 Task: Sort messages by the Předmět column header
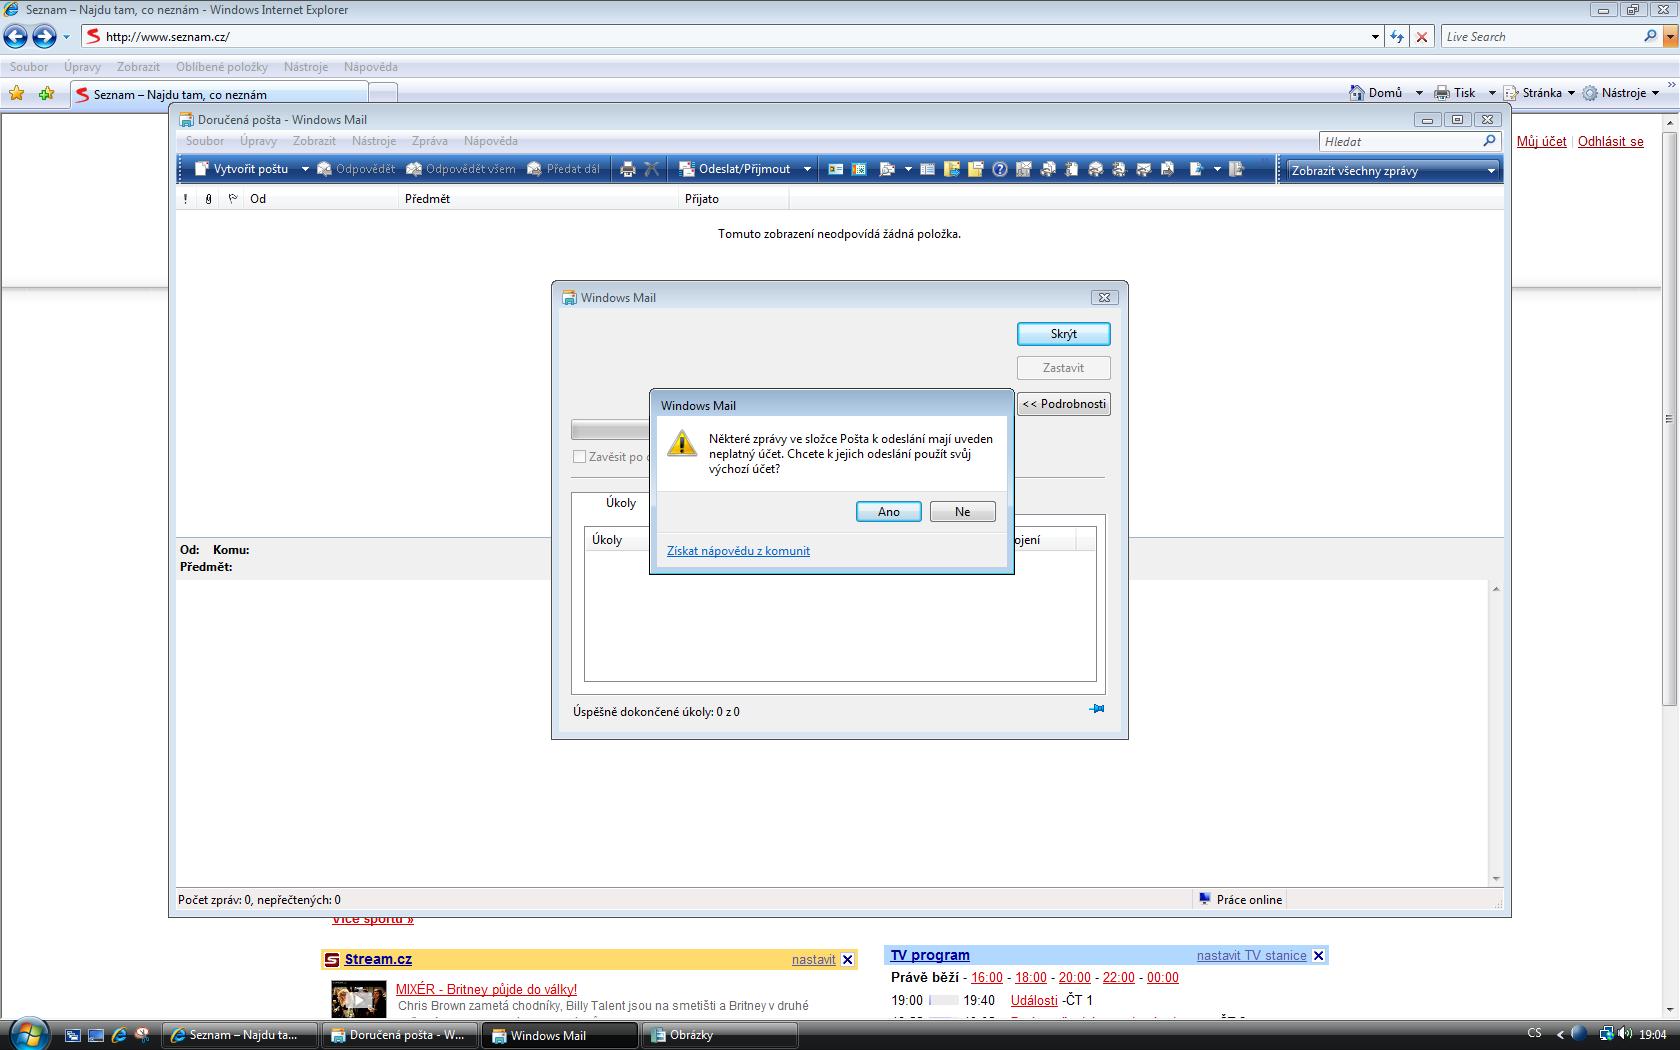[538, 199]
